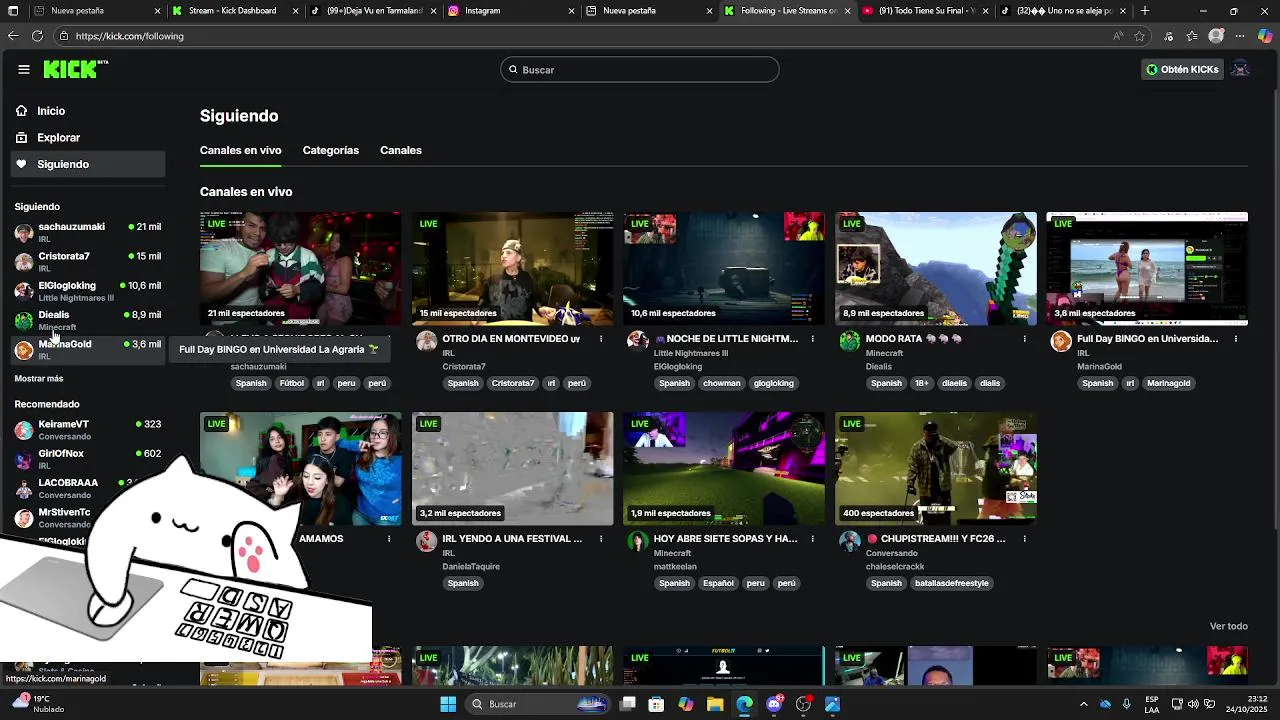Open the hamburger sidebar menu
This screenshot has width=1280, height=720.
pyautogui.click(x=24, y=69)
